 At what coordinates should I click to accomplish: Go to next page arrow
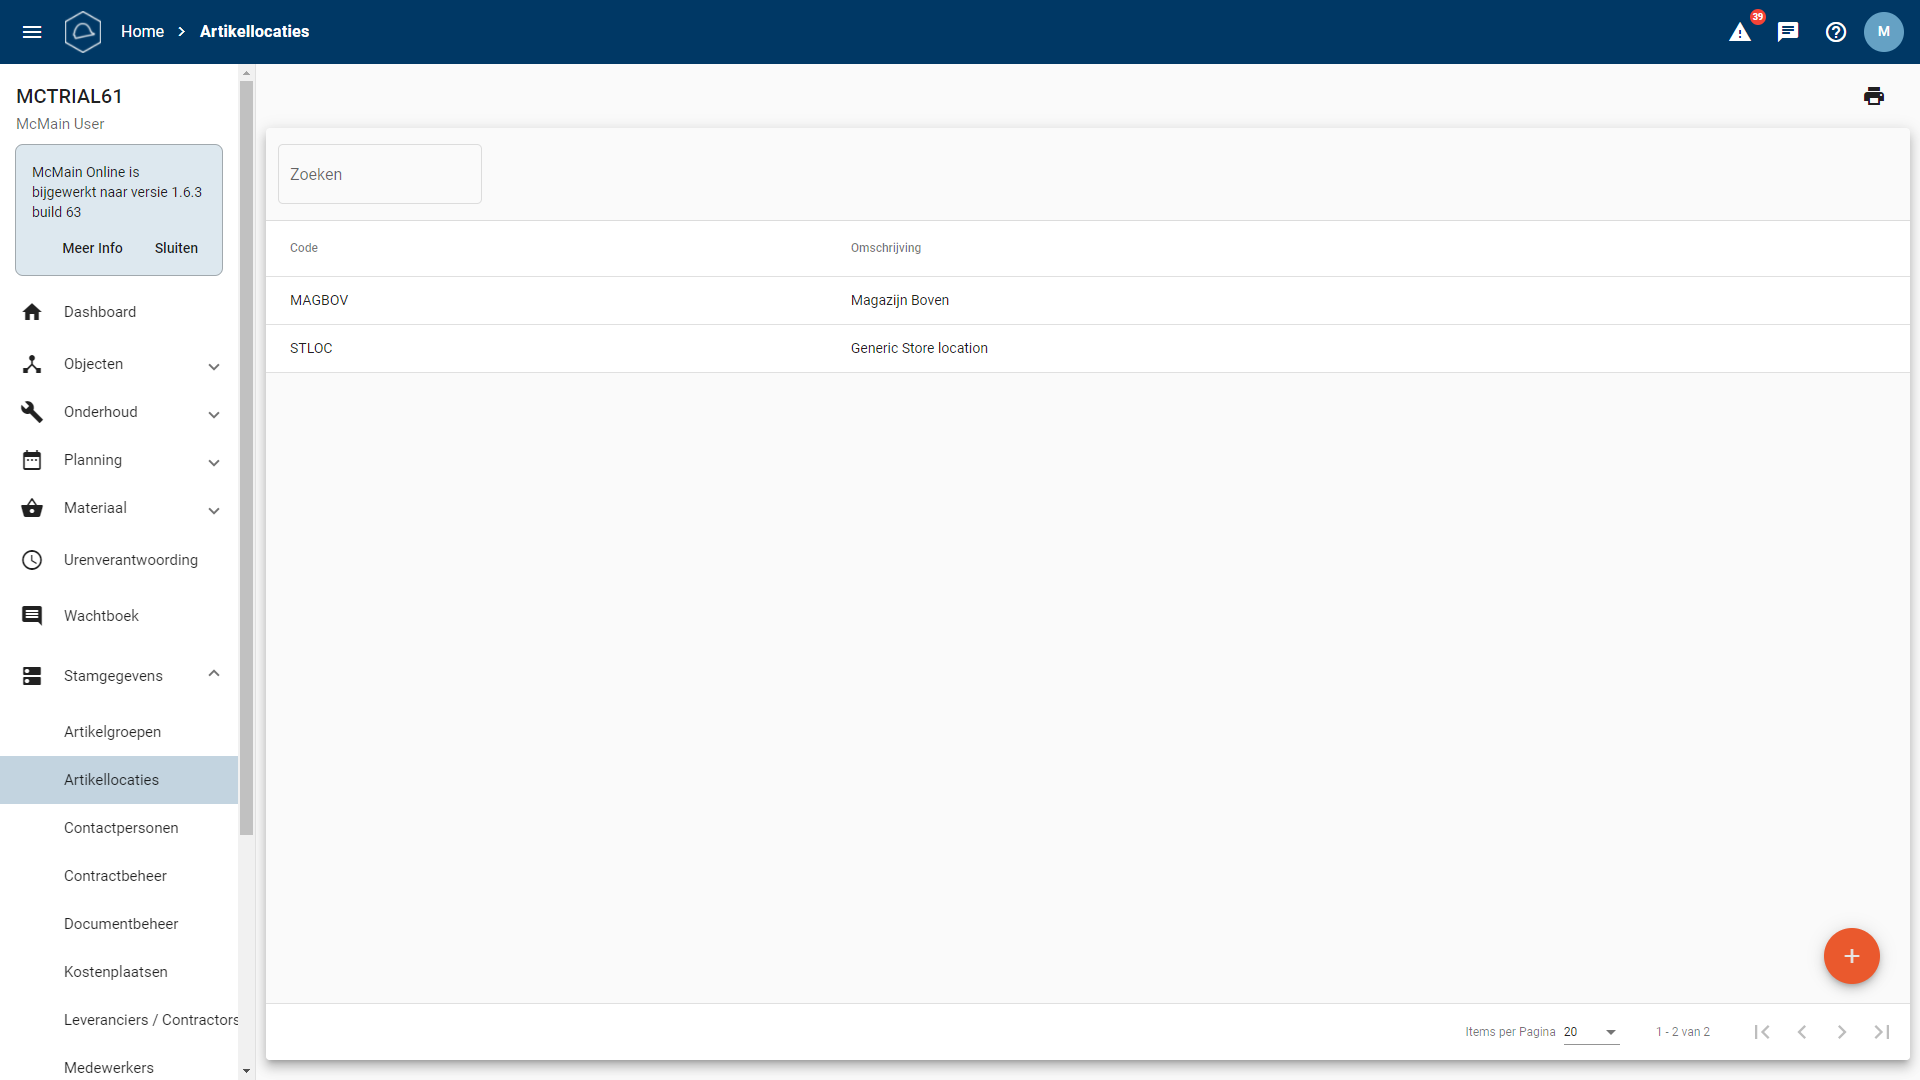click(x=1841, y=1032)
